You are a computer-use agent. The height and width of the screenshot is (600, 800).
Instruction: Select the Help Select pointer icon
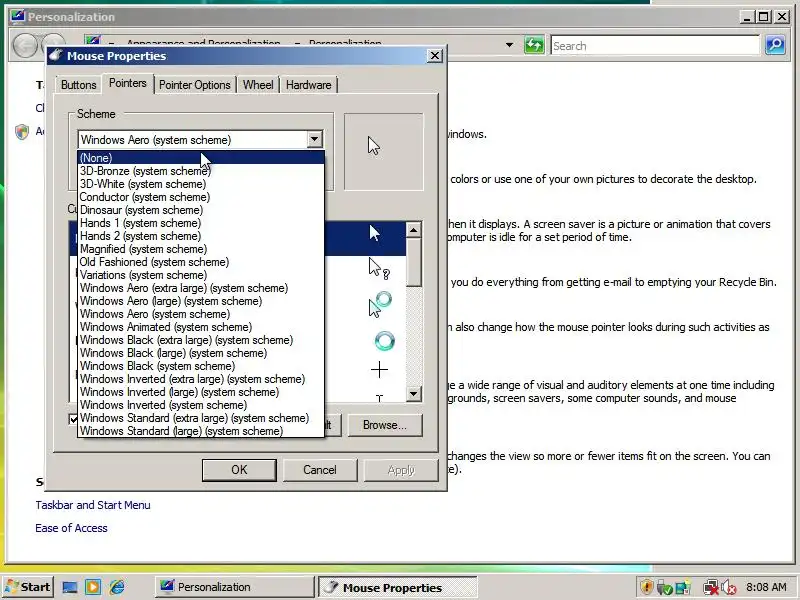click(x=379, y=268)
